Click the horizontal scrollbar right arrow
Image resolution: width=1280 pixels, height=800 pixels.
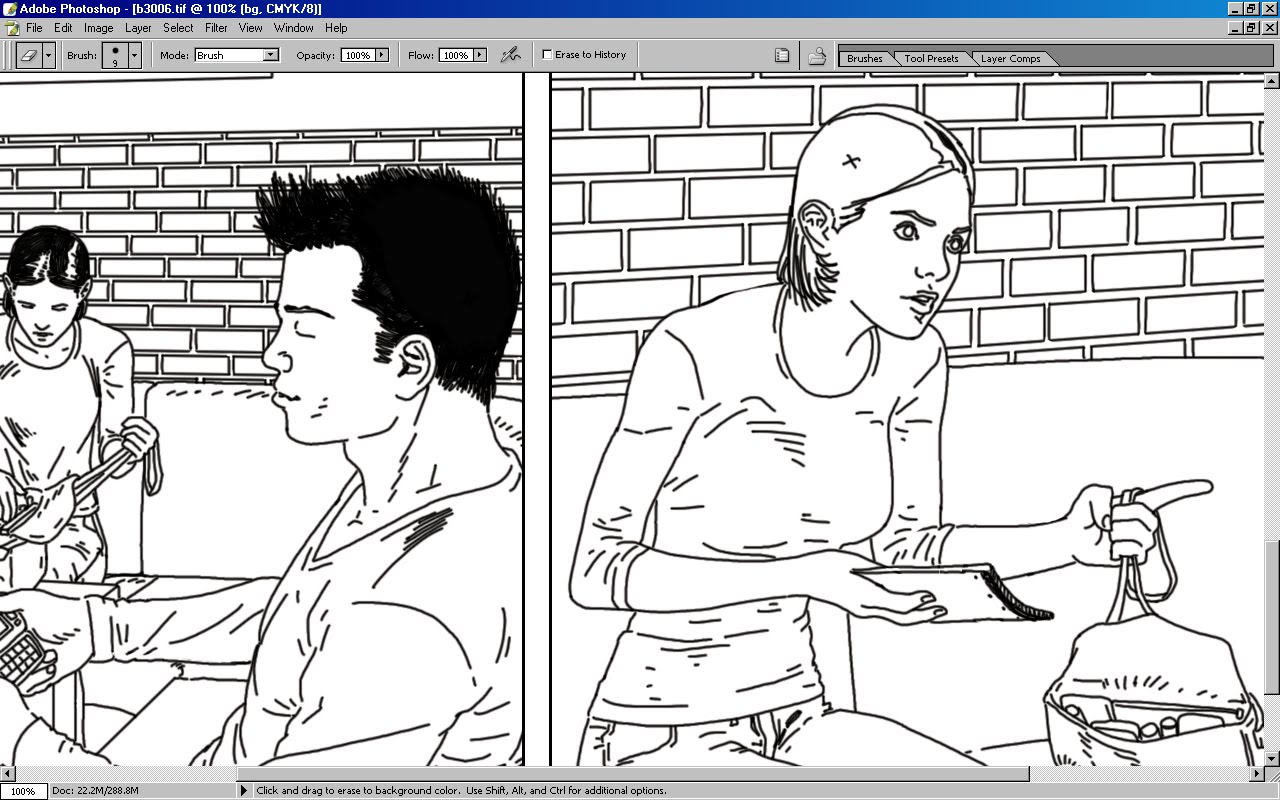[1257, 774]
